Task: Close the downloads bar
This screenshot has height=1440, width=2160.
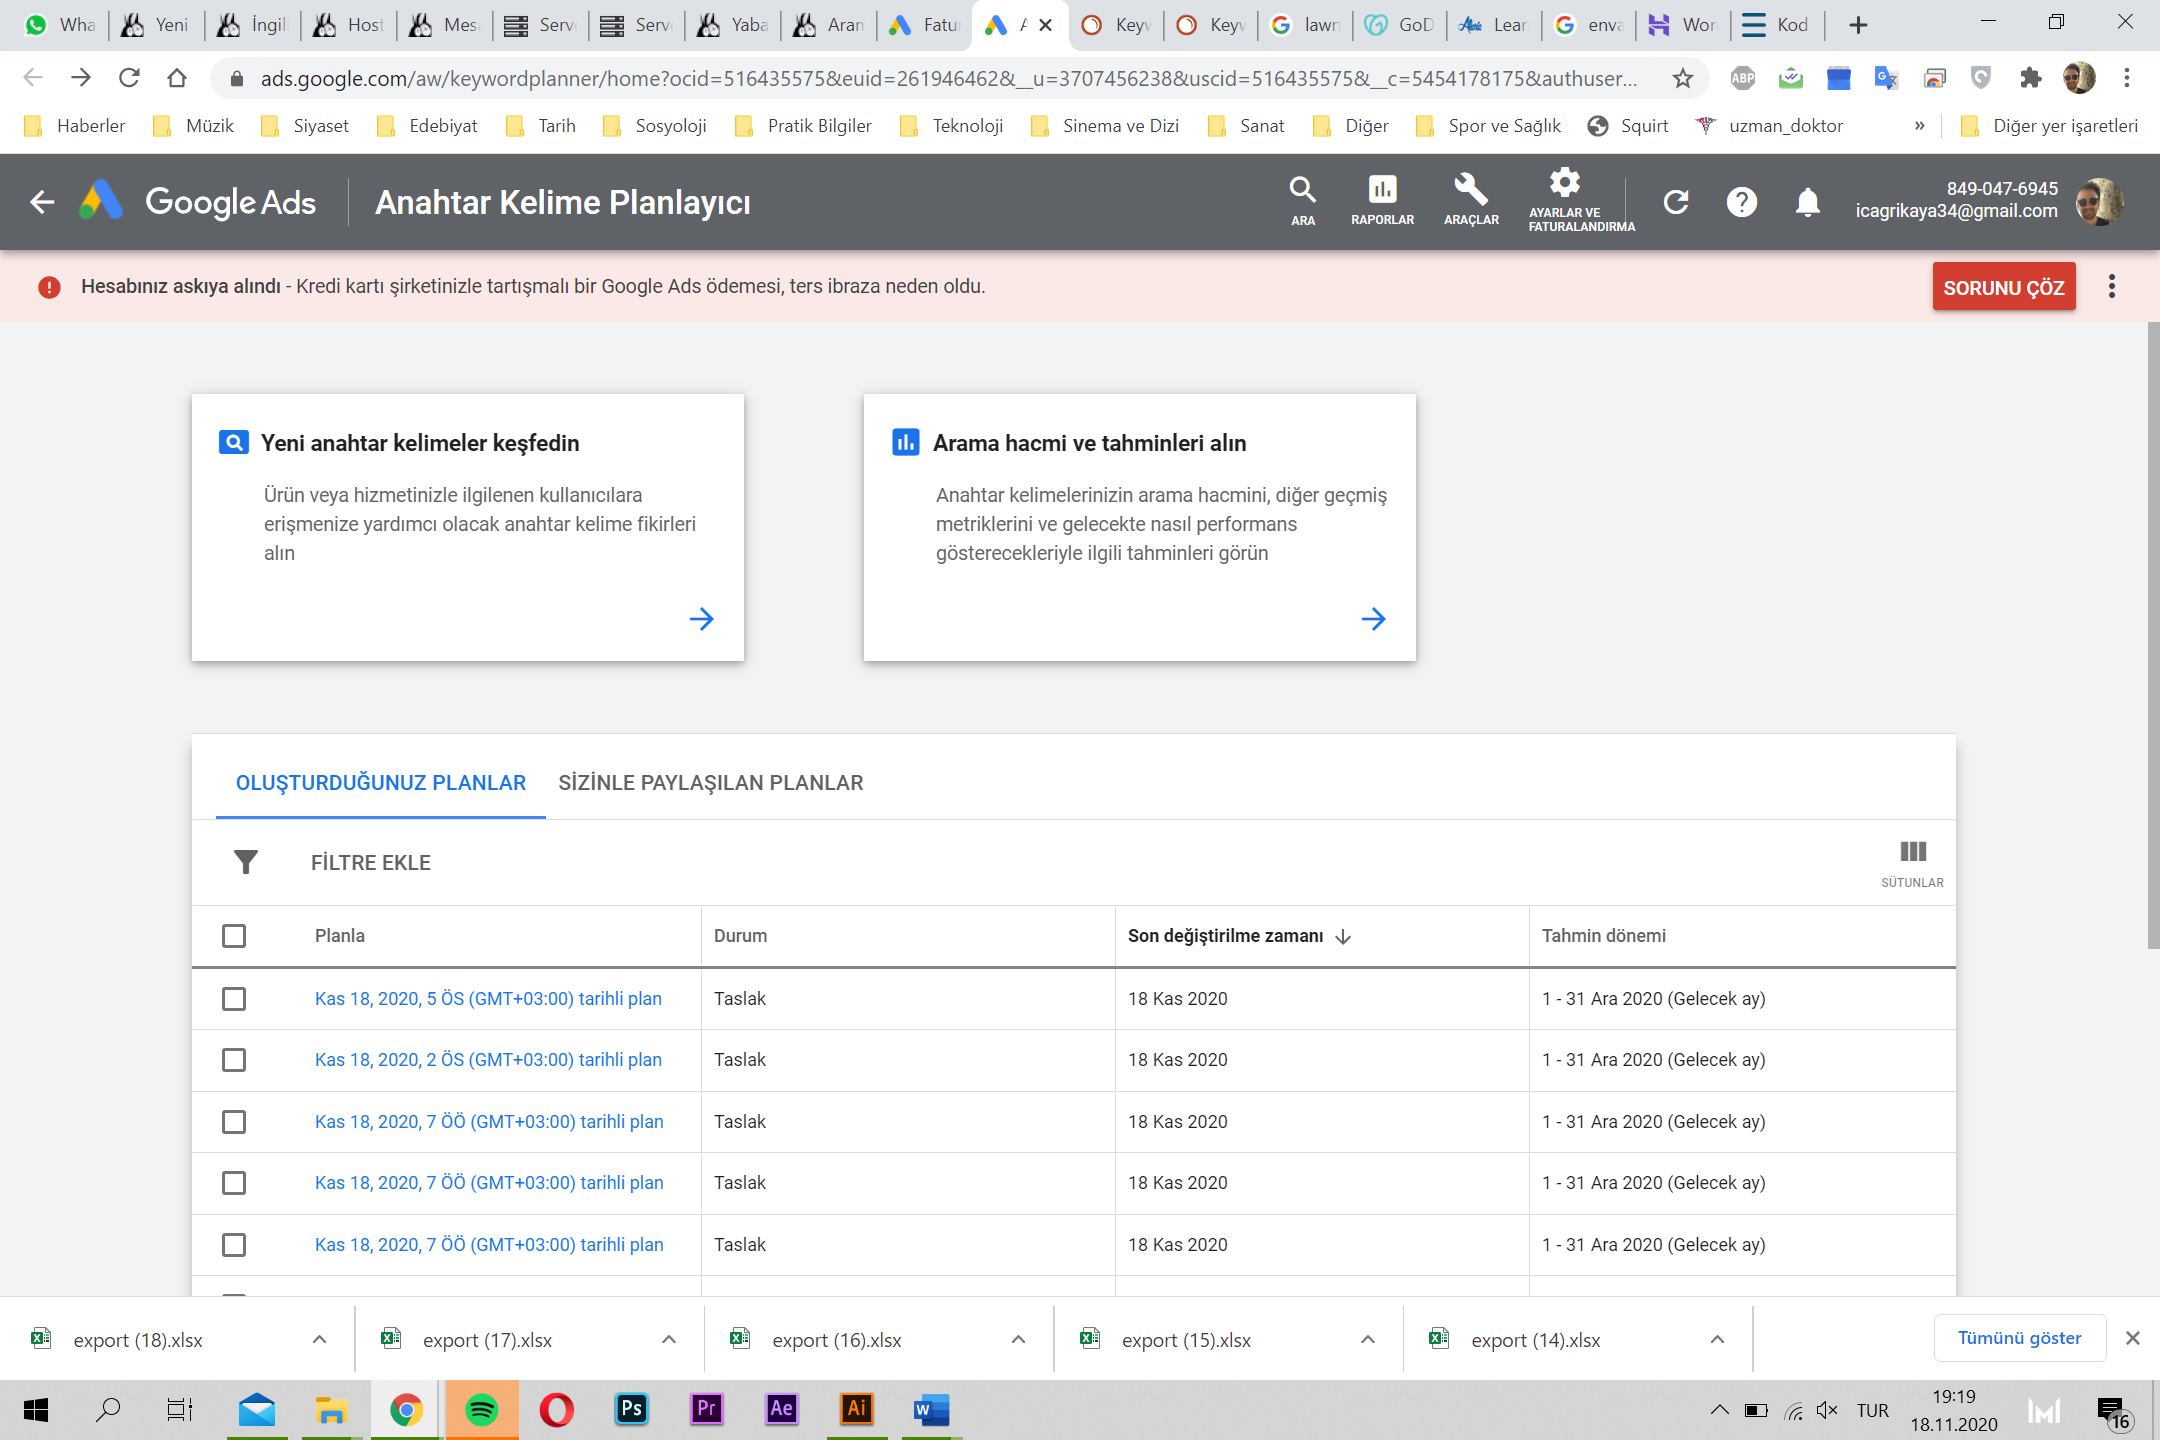Action: click(2133, 1338)
